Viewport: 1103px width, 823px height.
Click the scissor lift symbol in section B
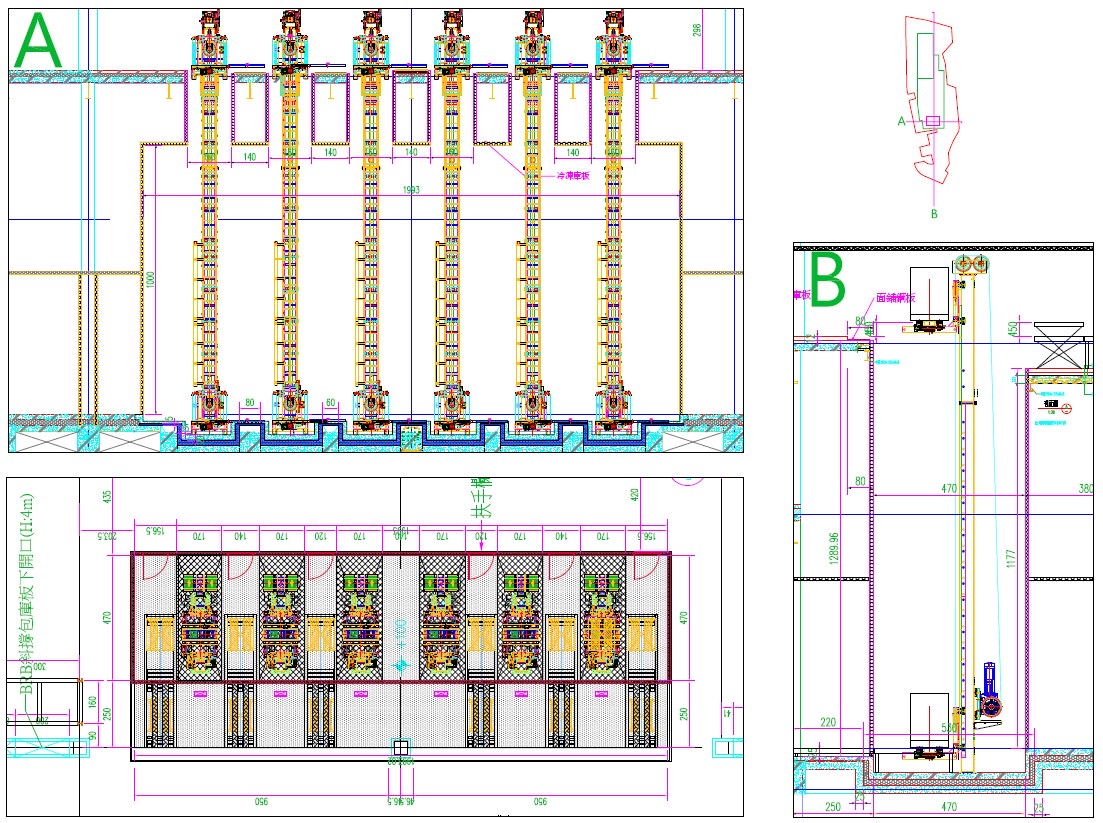click(1061, 344)
